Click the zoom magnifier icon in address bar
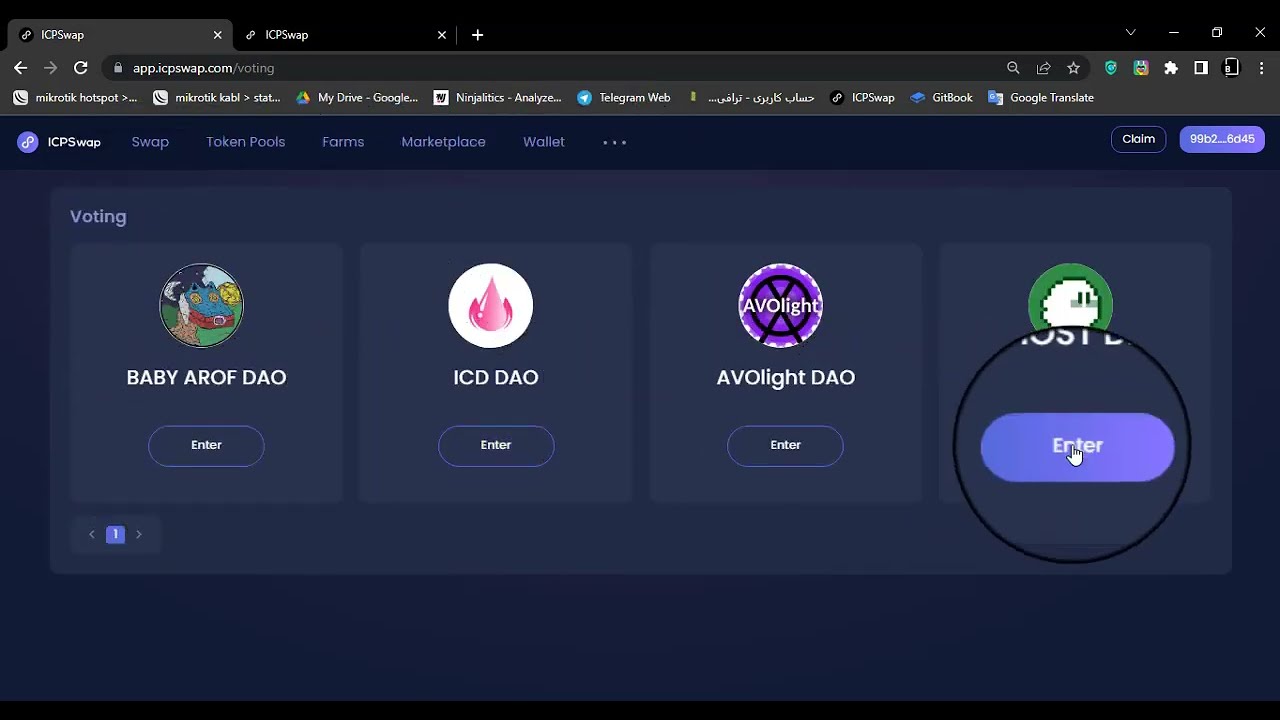This screenshot has height=720, width=1280. [1013, 68]
